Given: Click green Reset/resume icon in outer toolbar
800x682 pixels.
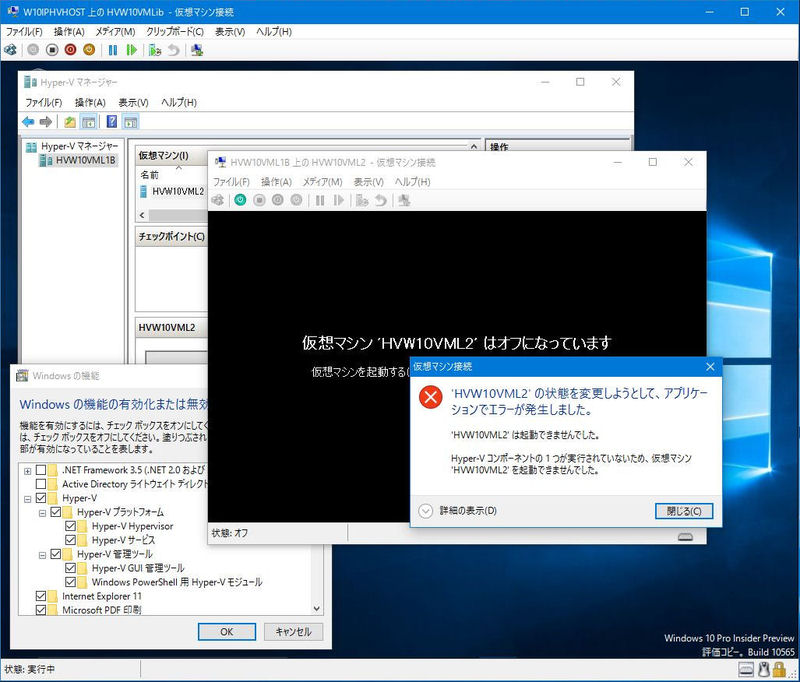Looking at the screenshot, I should 132,50.
